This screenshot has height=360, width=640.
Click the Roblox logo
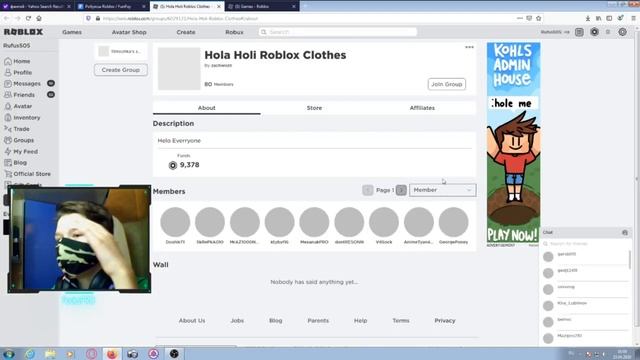[x=23, y=32]
